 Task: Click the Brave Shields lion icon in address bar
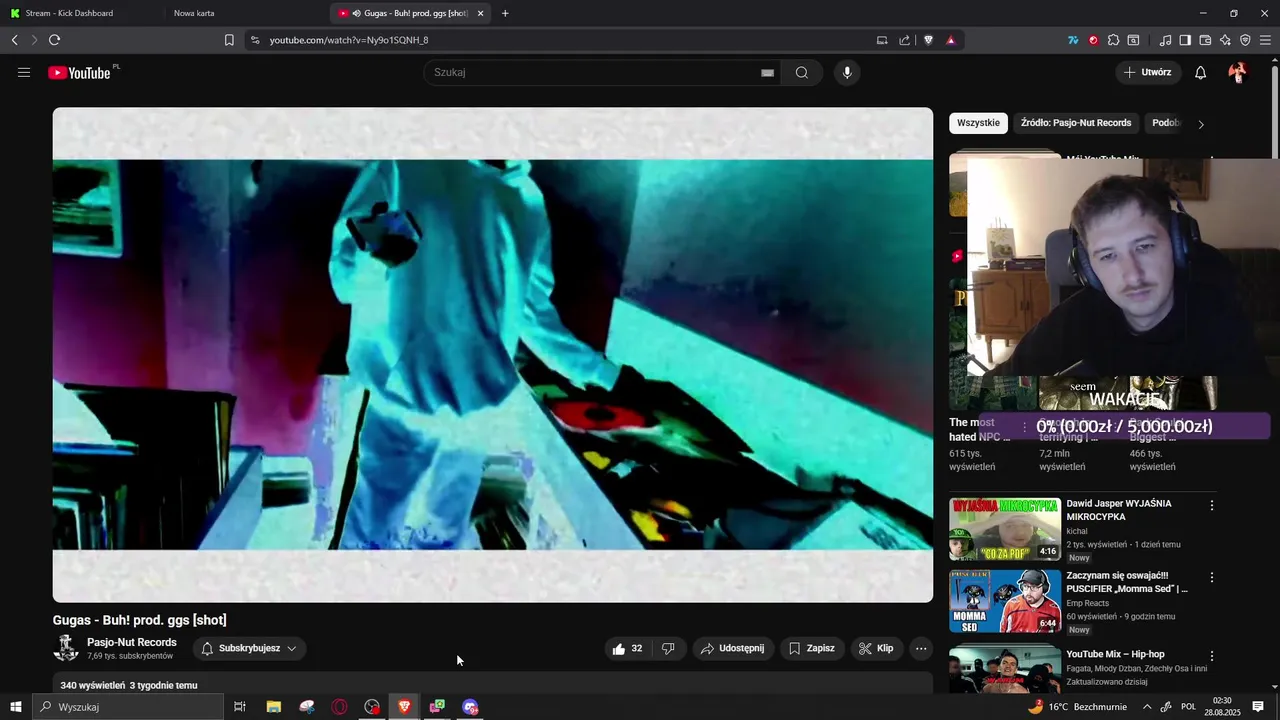[928, 40]
